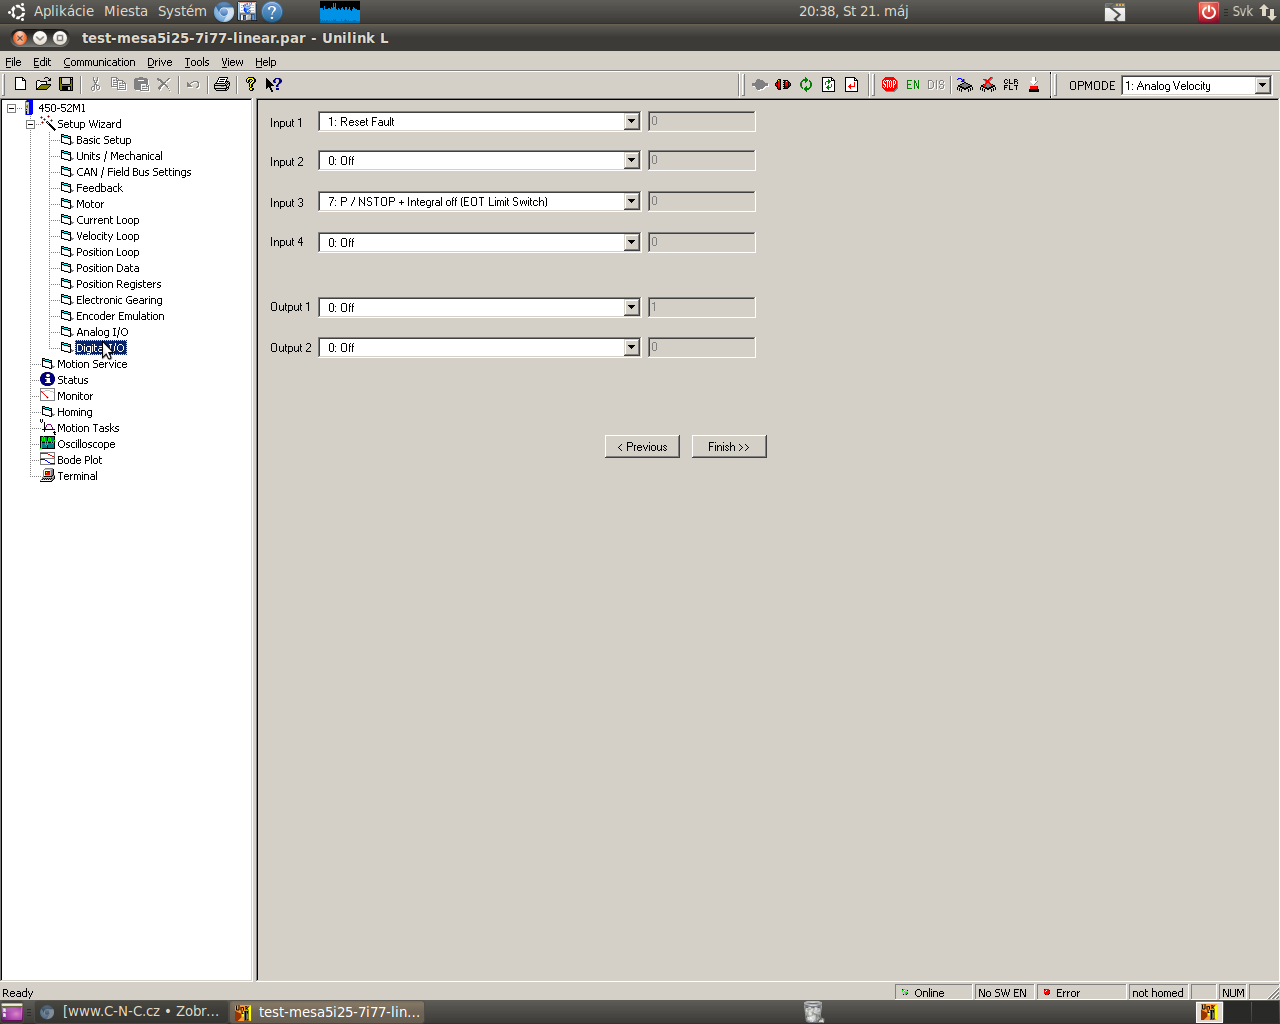Screen dimensions: 1280x1024
Task: Click the chip with red X icon
Action: tap(988, 85)
